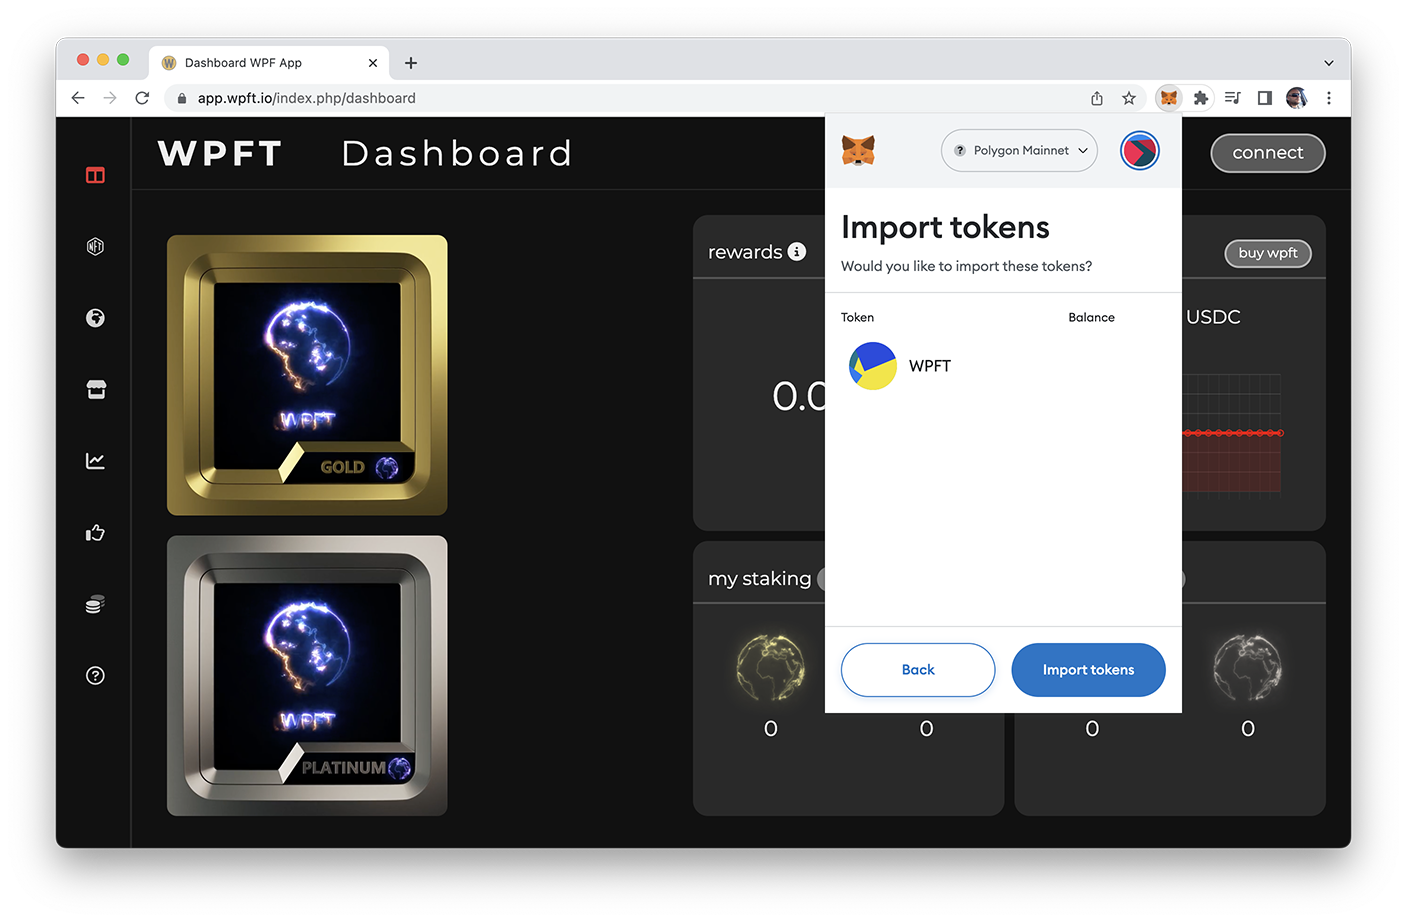Go back in browser history
Viewport: 1407px width, 922px height.
[78, 98]
